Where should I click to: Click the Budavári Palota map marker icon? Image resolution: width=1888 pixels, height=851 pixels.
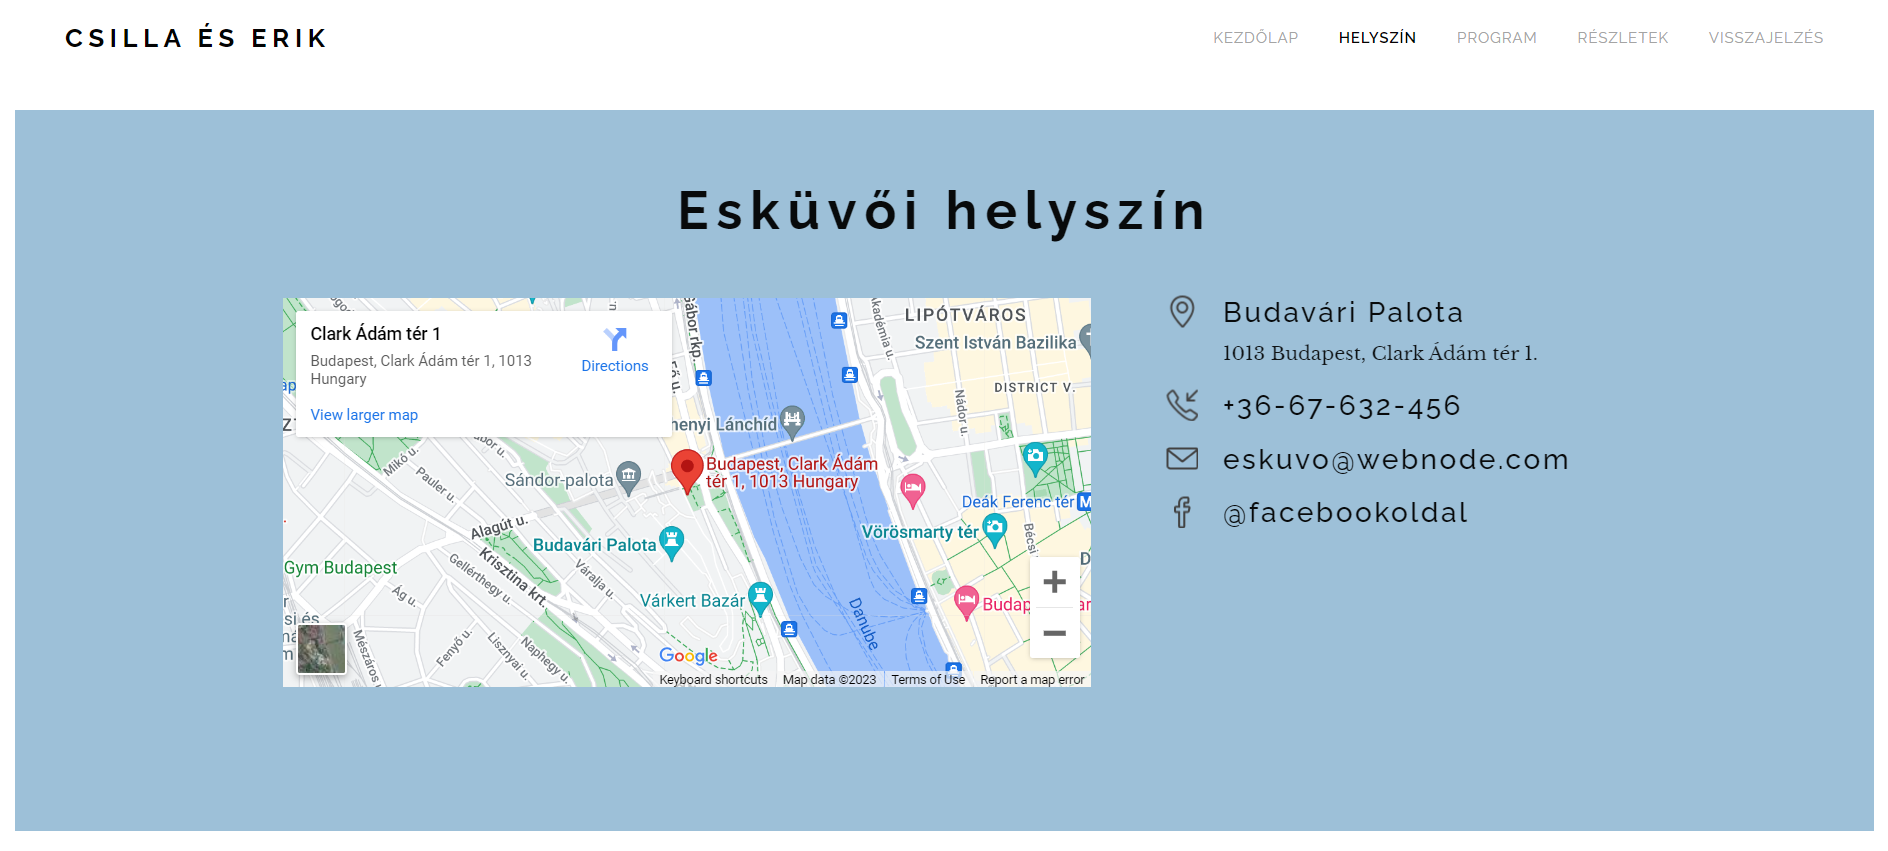672,542
